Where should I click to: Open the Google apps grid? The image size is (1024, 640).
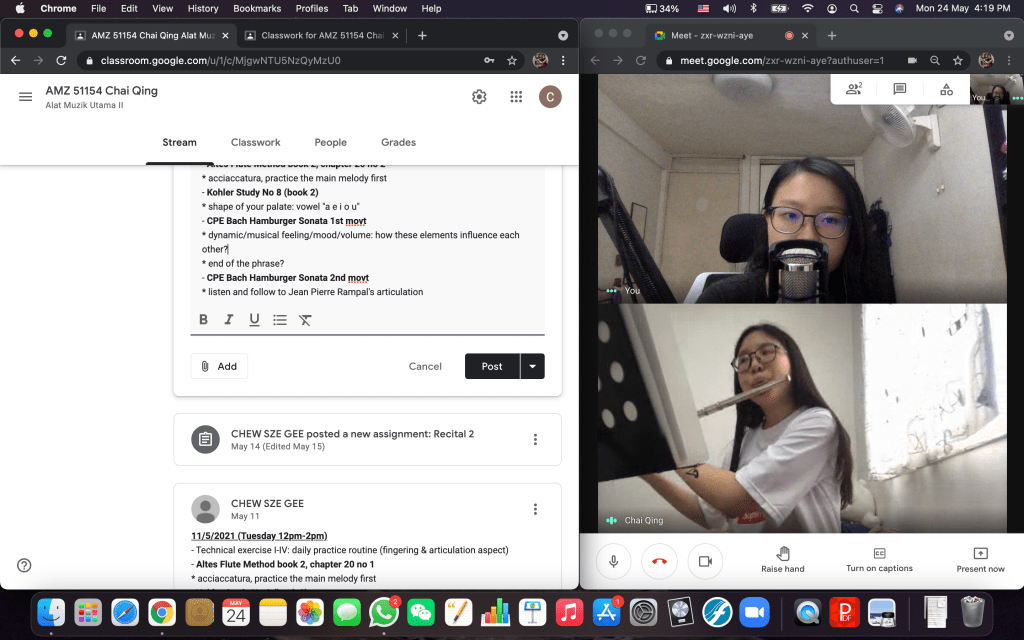pyautogui.click(x=516, y=97)
